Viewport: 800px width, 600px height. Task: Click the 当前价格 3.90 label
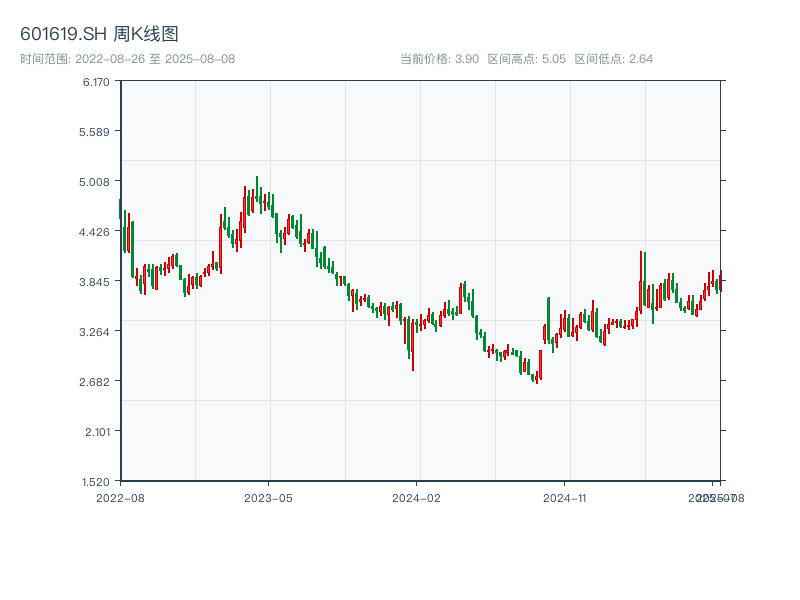(x=439, y=59)
